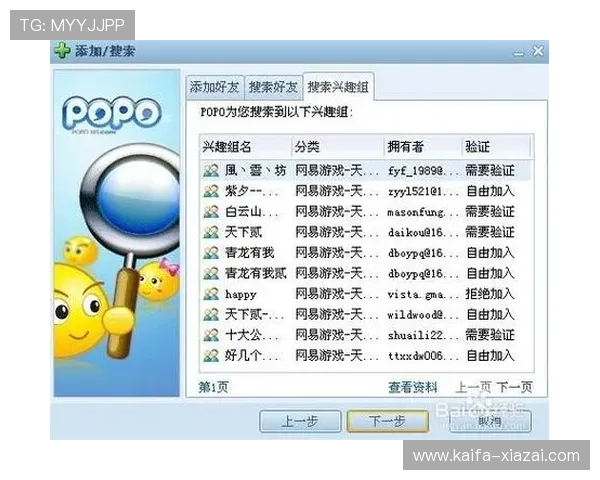The width and height of the screenshot is (600, 480).
Task: Sort by the 拥有者 column header
Action: pos(423,147)
